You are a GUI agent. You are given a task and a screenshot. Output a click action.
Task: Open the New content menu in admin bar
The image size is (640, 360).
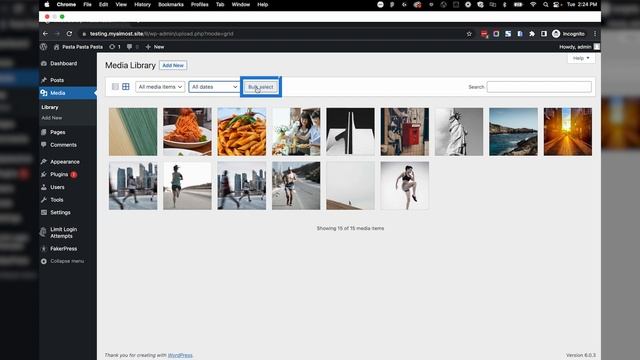tap(155, 47)
